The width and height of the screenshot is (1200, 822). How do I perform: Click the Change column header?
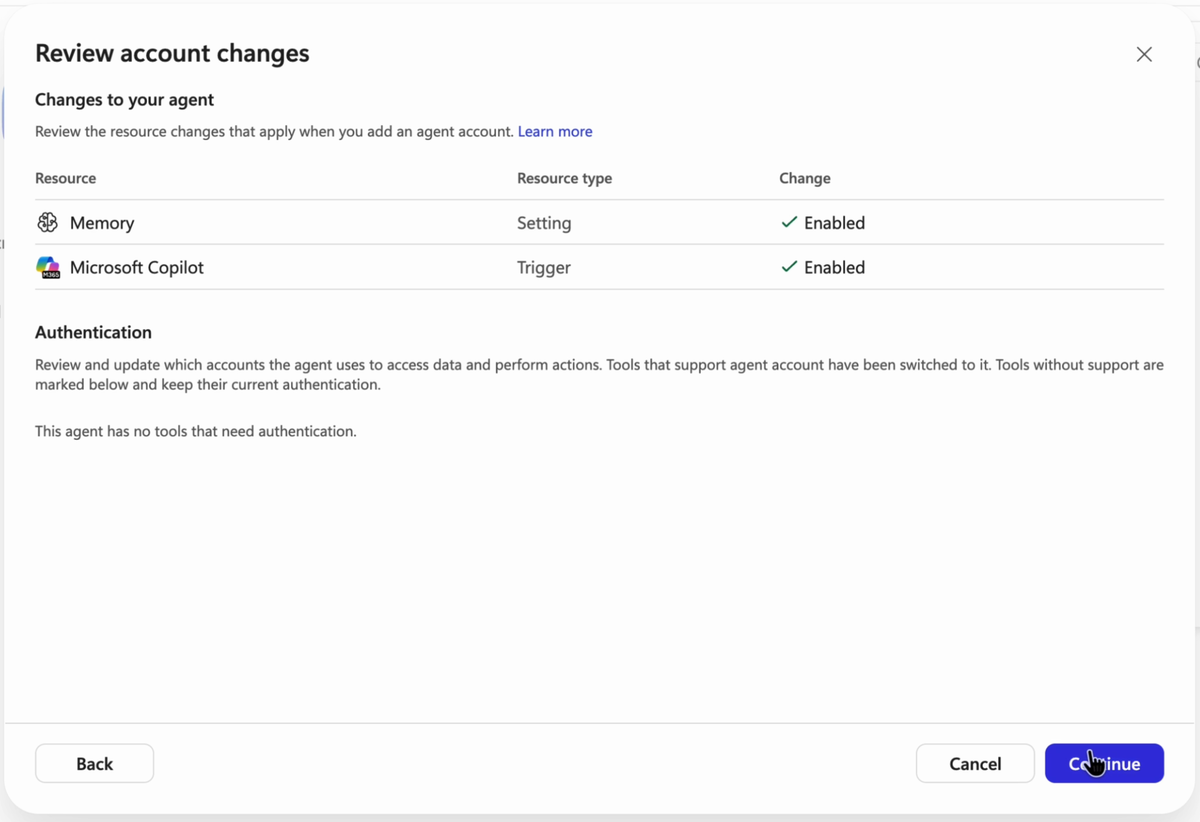tap(805, 178)
